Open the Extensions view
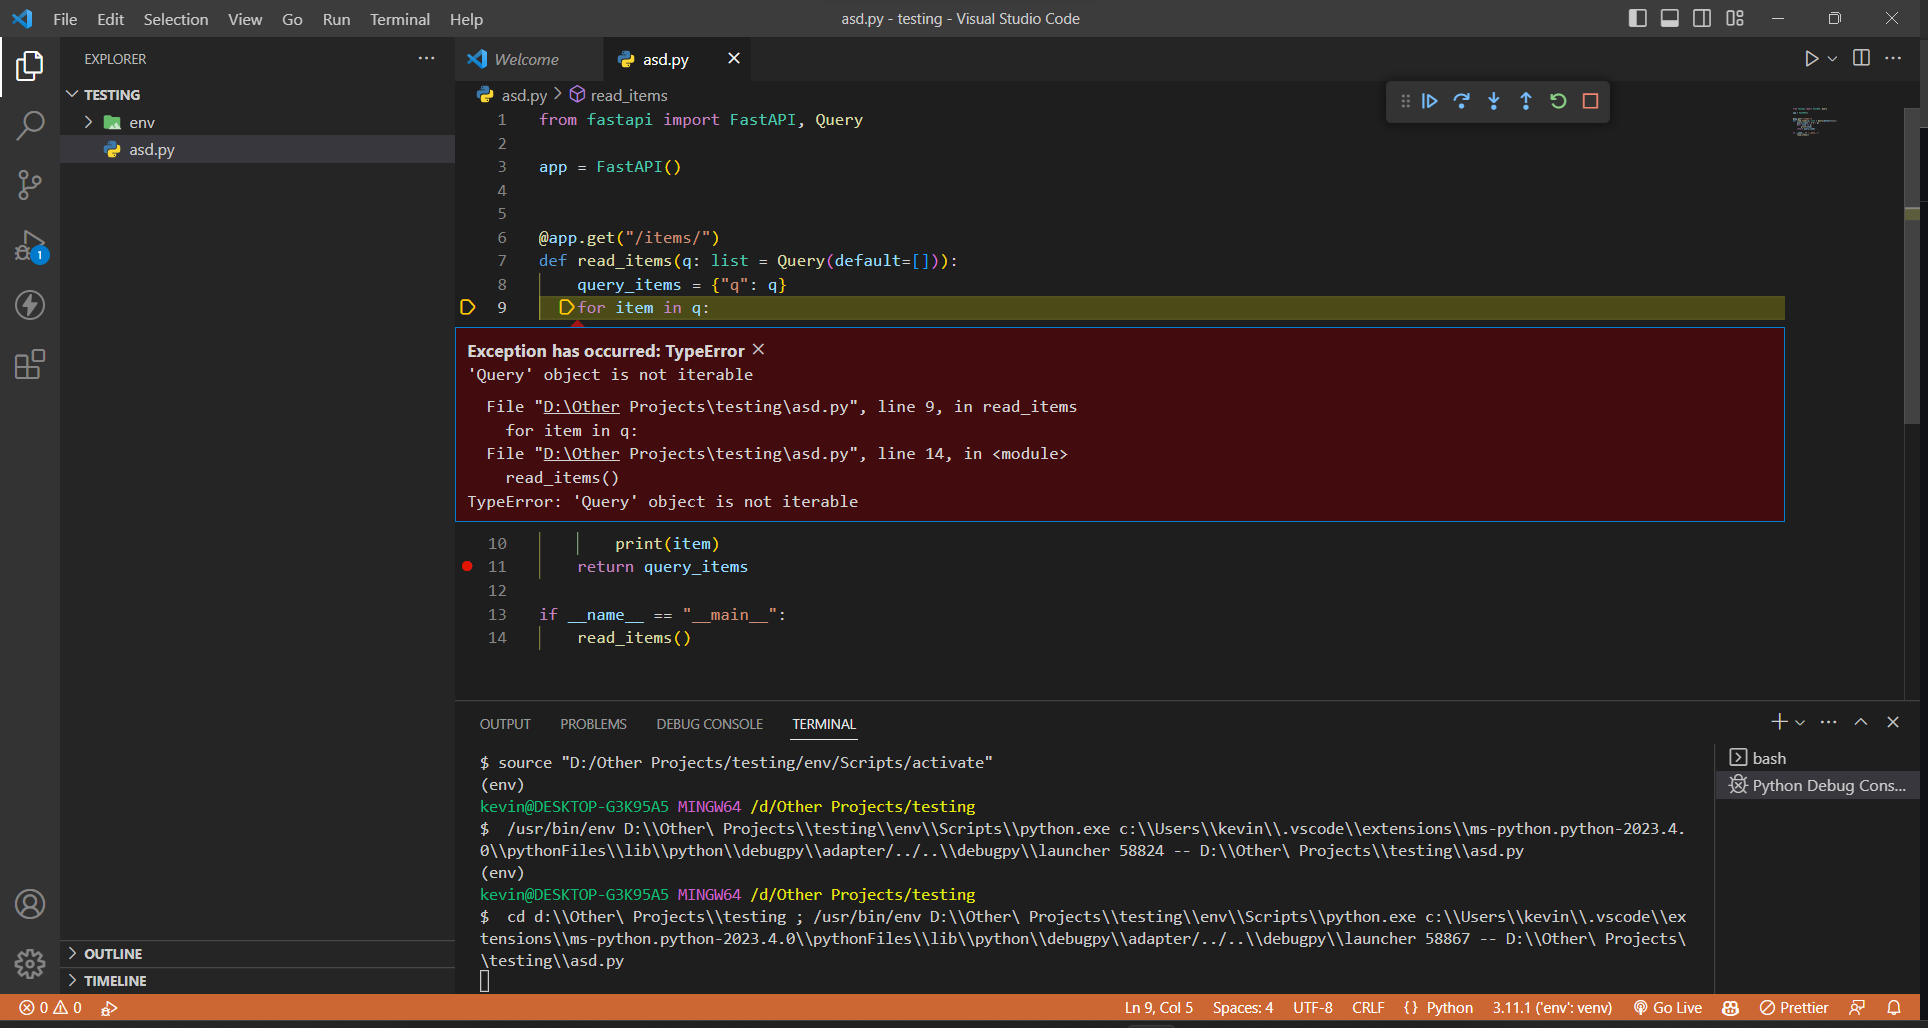This screenshot has width=1928, height=1028. coord(30,364)
